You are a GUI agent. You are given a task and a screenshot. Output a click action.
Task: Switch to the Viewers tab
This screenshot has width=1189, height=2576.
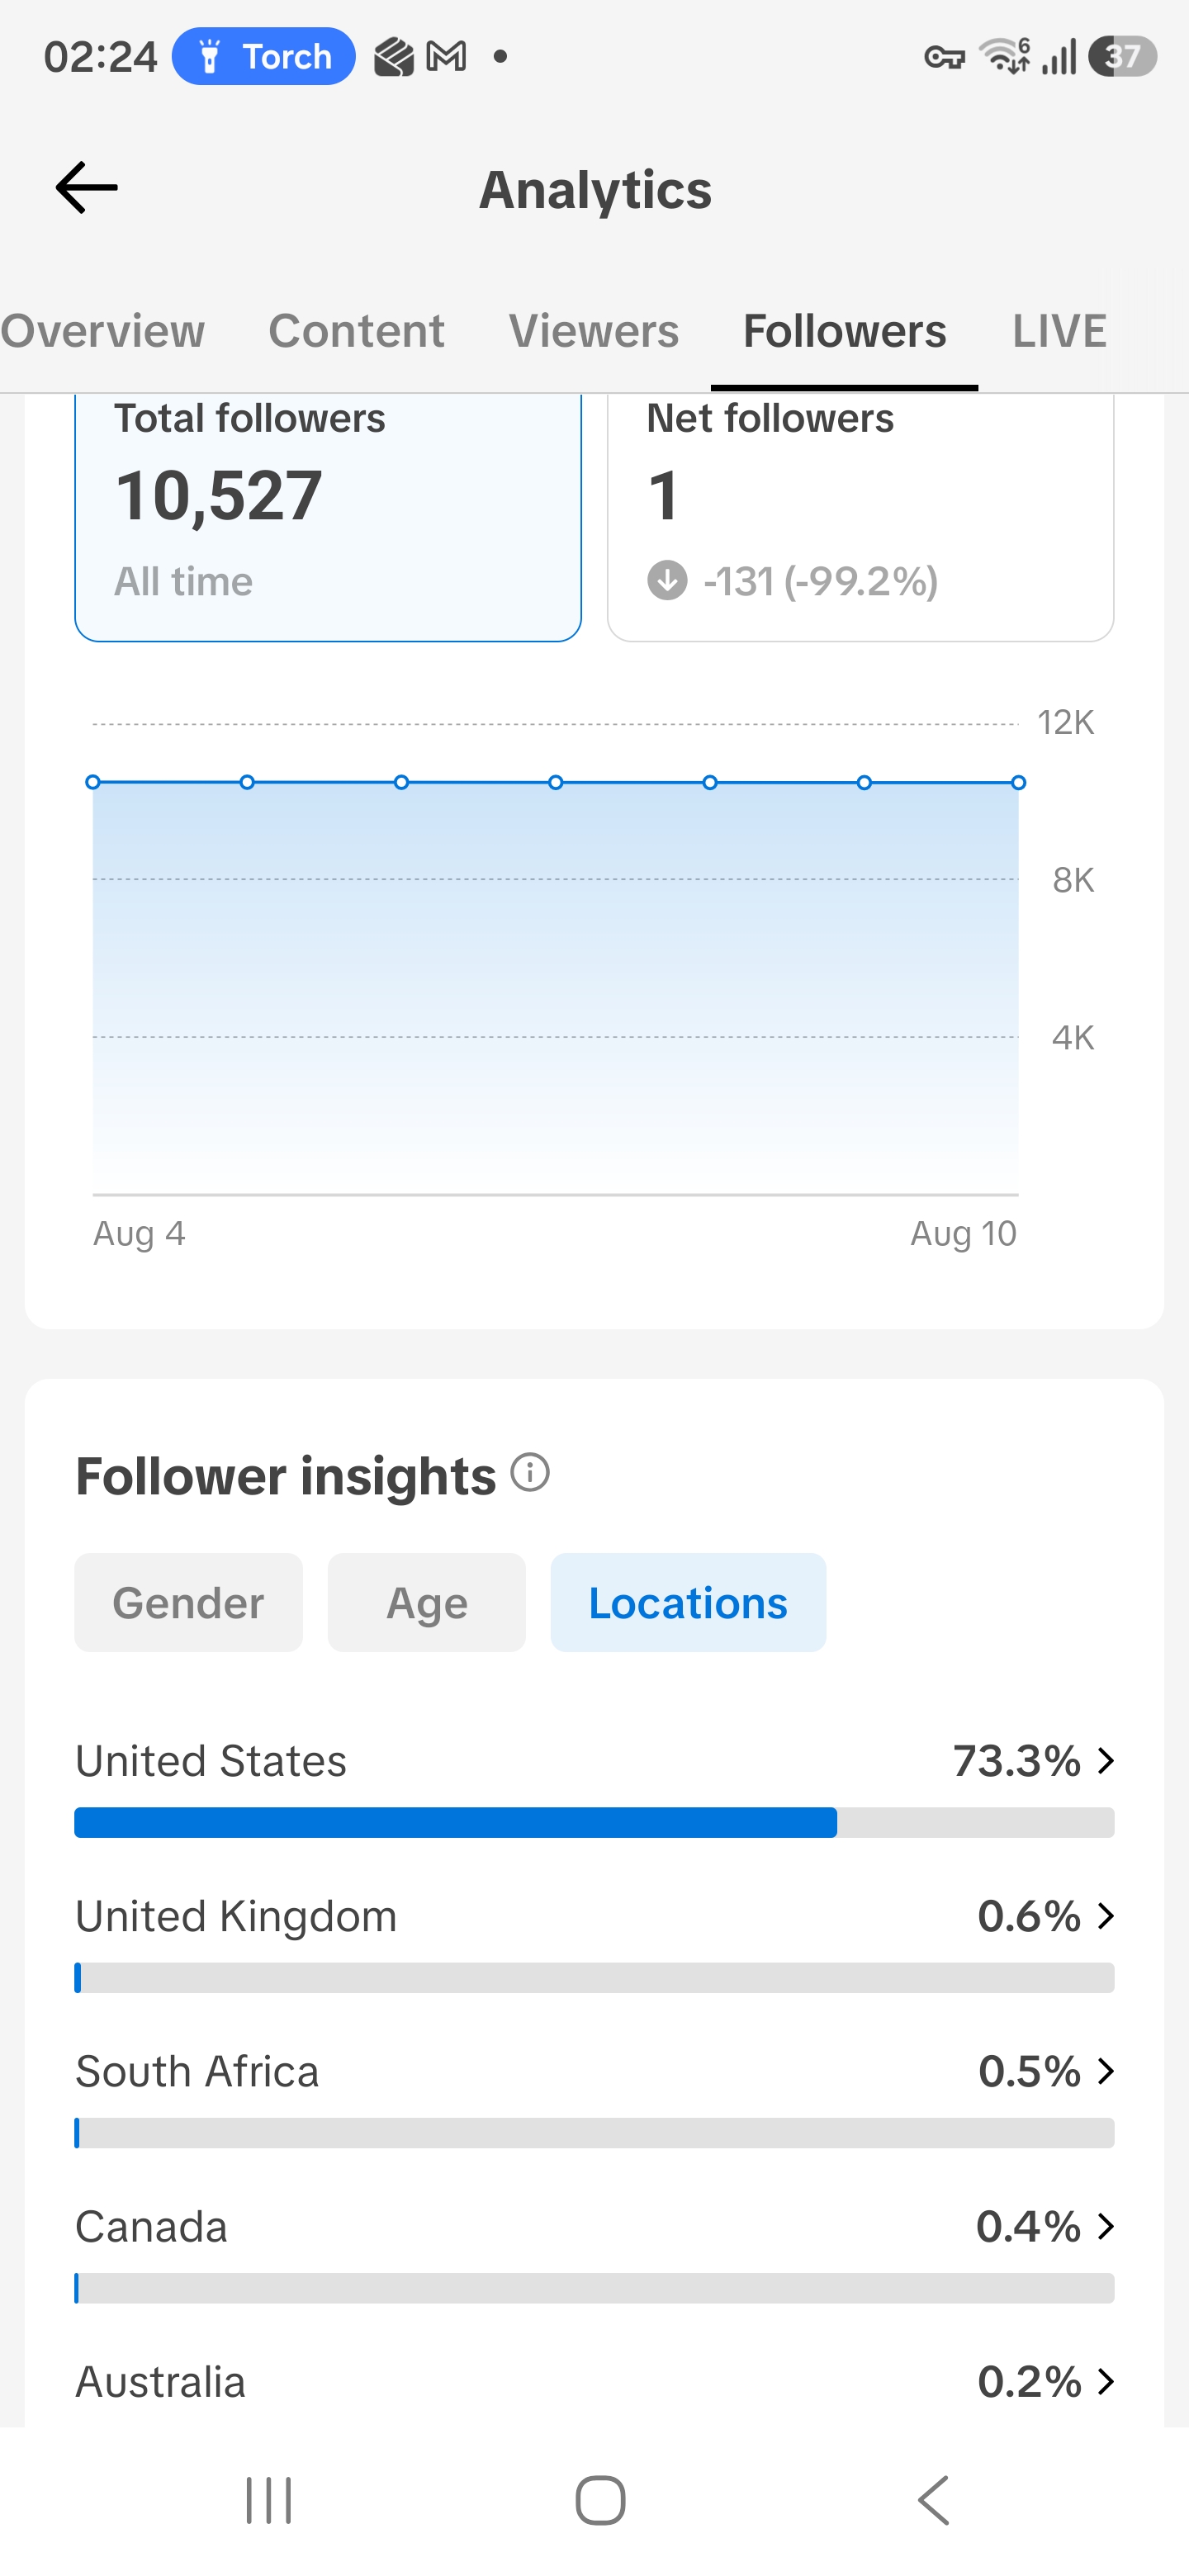tap(594, 331)
